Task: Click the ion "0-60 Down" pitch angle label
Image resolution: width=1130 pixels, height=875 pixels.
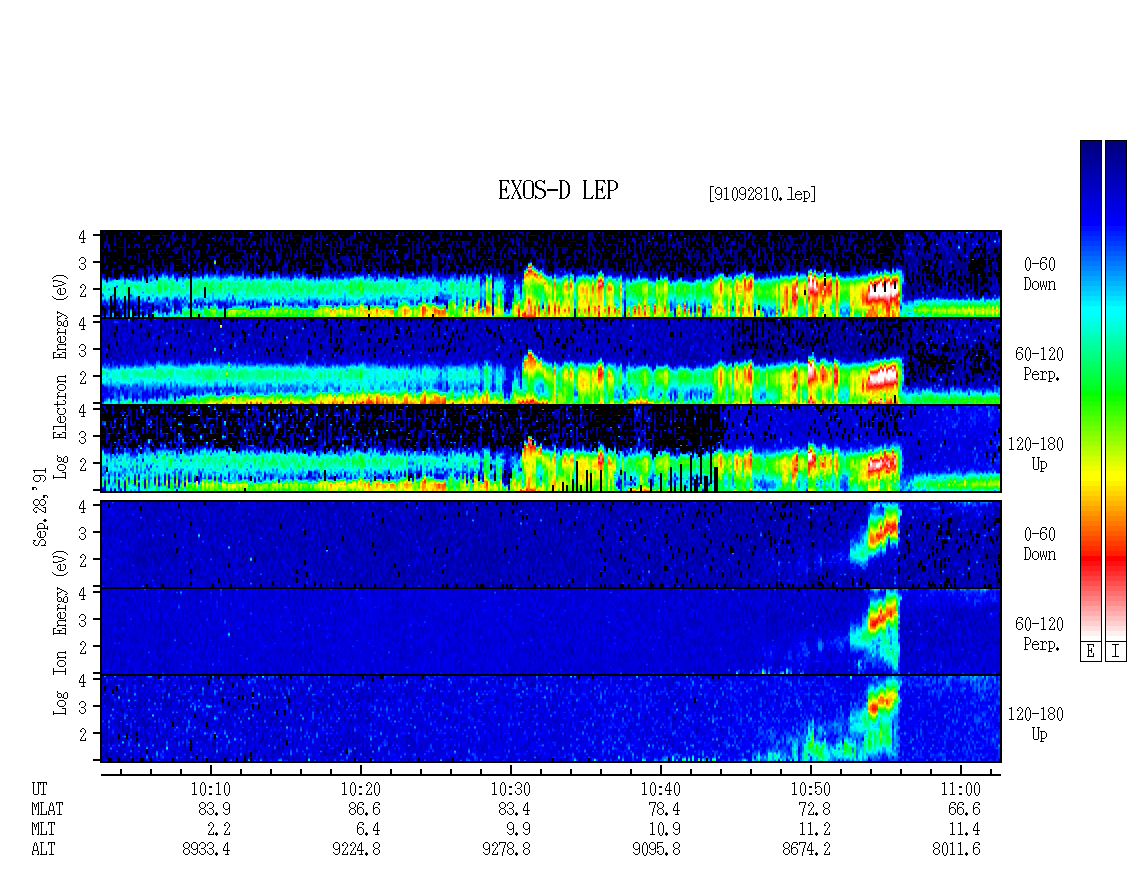Action: (x=1039, y=544)
